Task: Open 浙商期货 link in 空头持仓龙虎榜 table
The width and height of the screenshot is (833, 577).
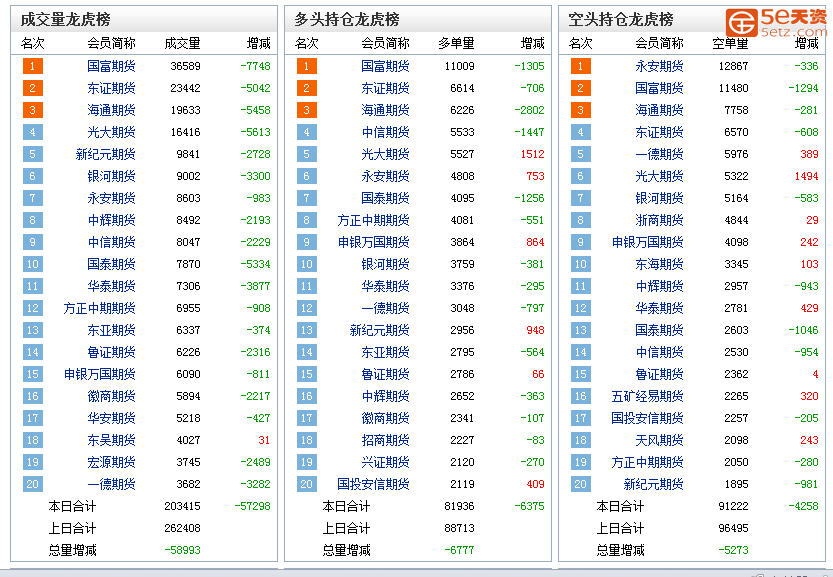Action: 659,220
